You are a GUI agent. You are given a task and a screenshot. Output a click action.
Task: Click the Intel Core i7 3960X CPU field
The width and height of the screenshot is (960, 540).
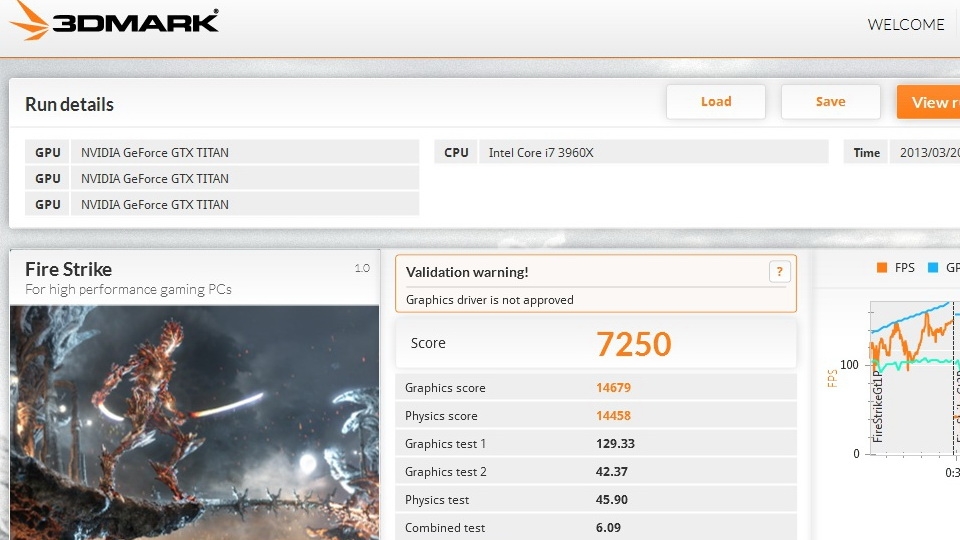click(x=653, y=152)
